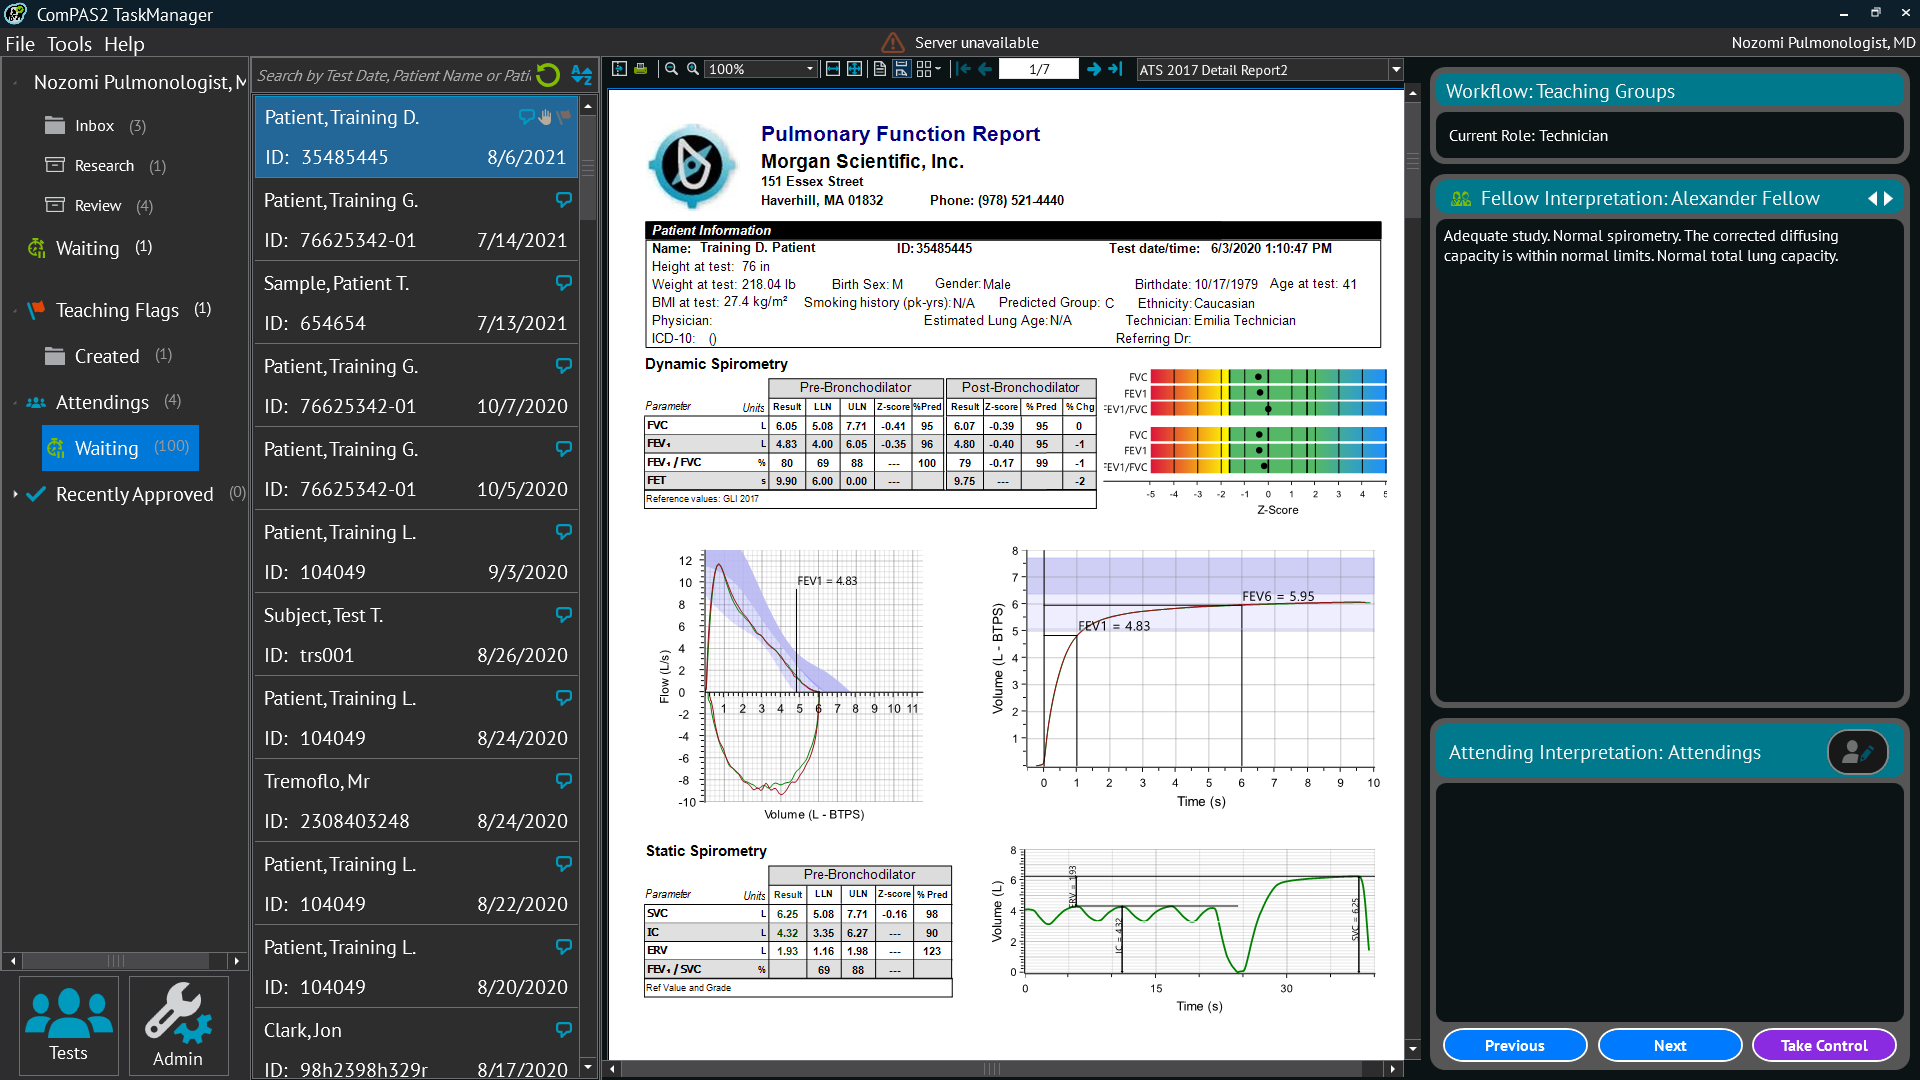The height and width of the screenshot is (1080, 1920).
Task: Collapse Nozomi Pulmonologist root node
Action: pos(15,83)
